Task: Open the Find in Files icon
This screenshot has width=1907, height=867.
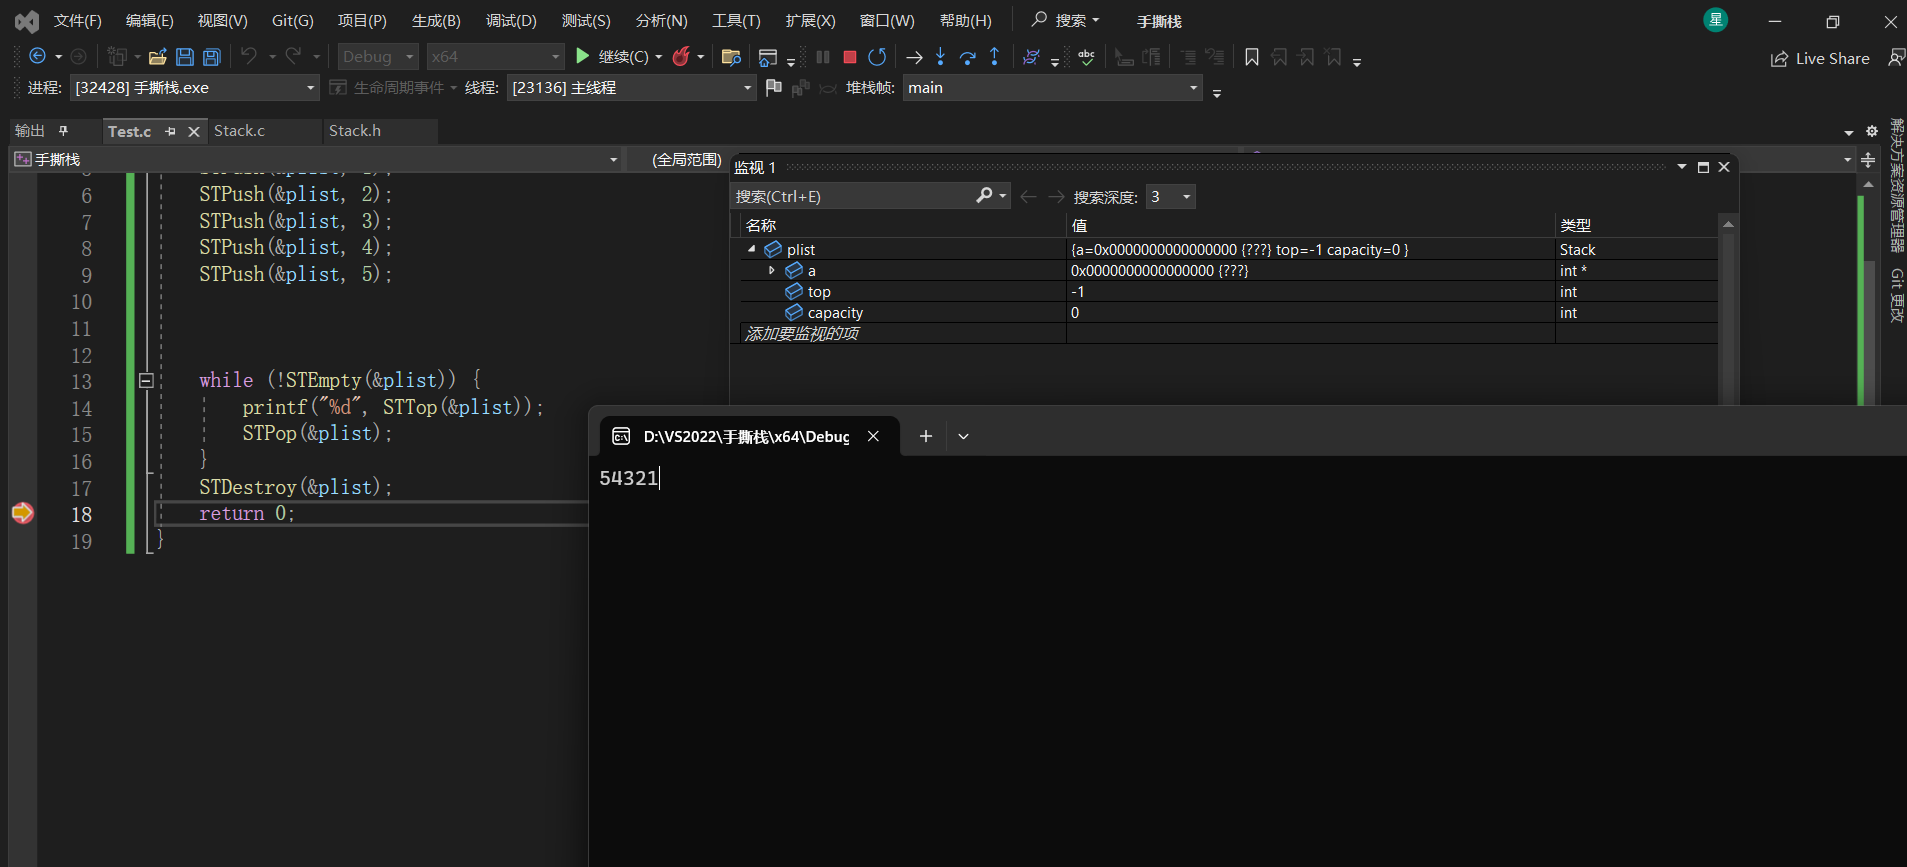Action: [731, 57]
